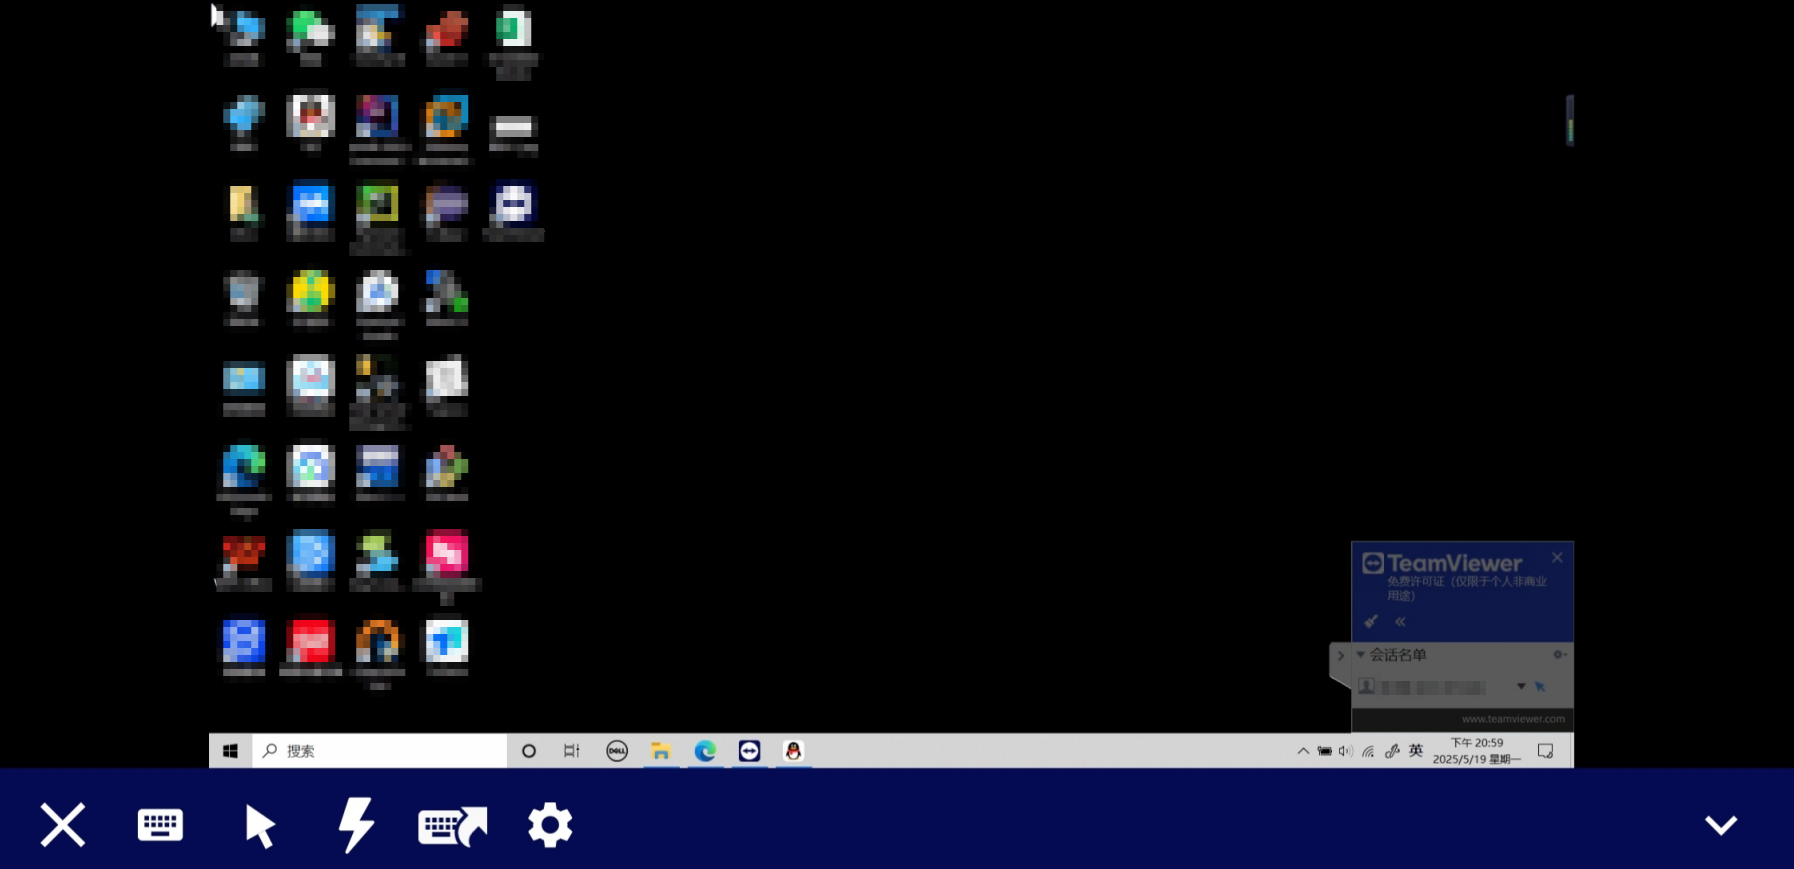
Task: Click the brush icon in TeamViewer panel
Action: point(1371,621)
